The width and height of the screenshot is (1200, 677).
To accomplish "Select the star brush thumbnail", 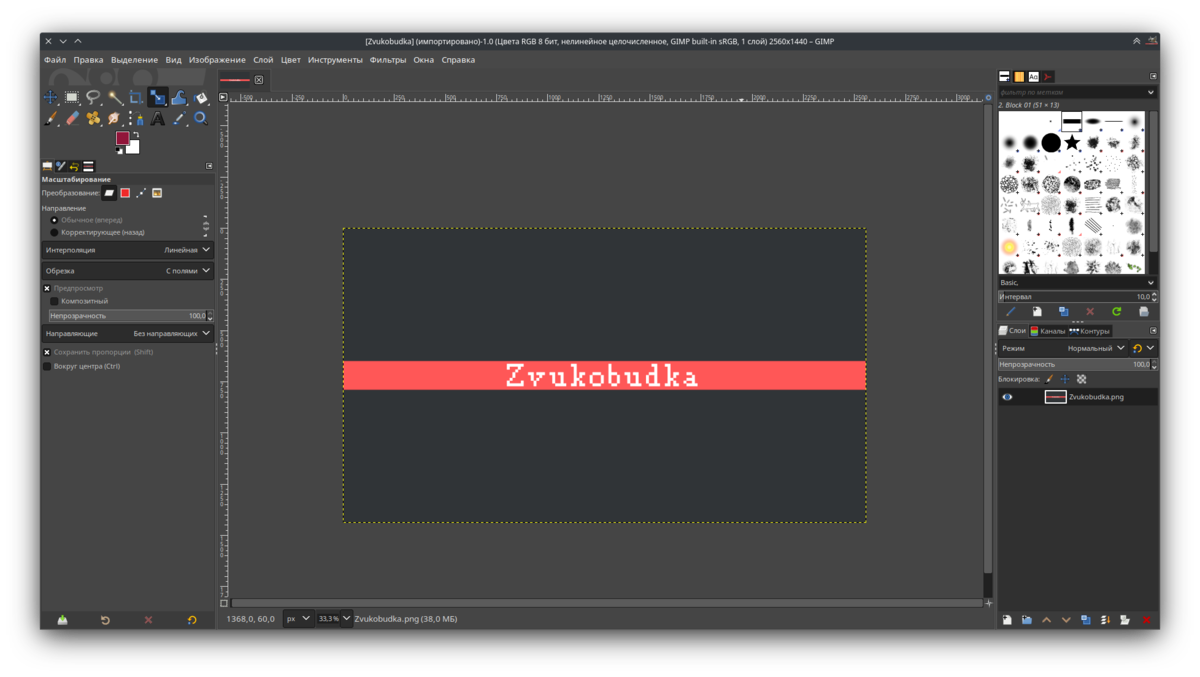I will [x=1072, y=143].
